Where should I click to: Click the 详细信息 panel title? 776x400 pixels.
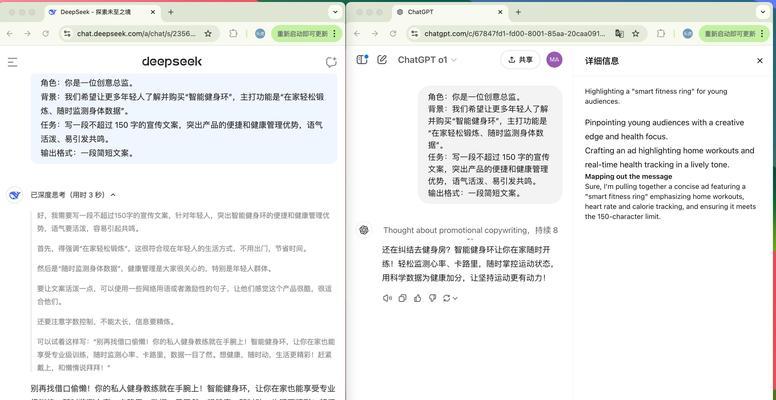coord(602,61)
